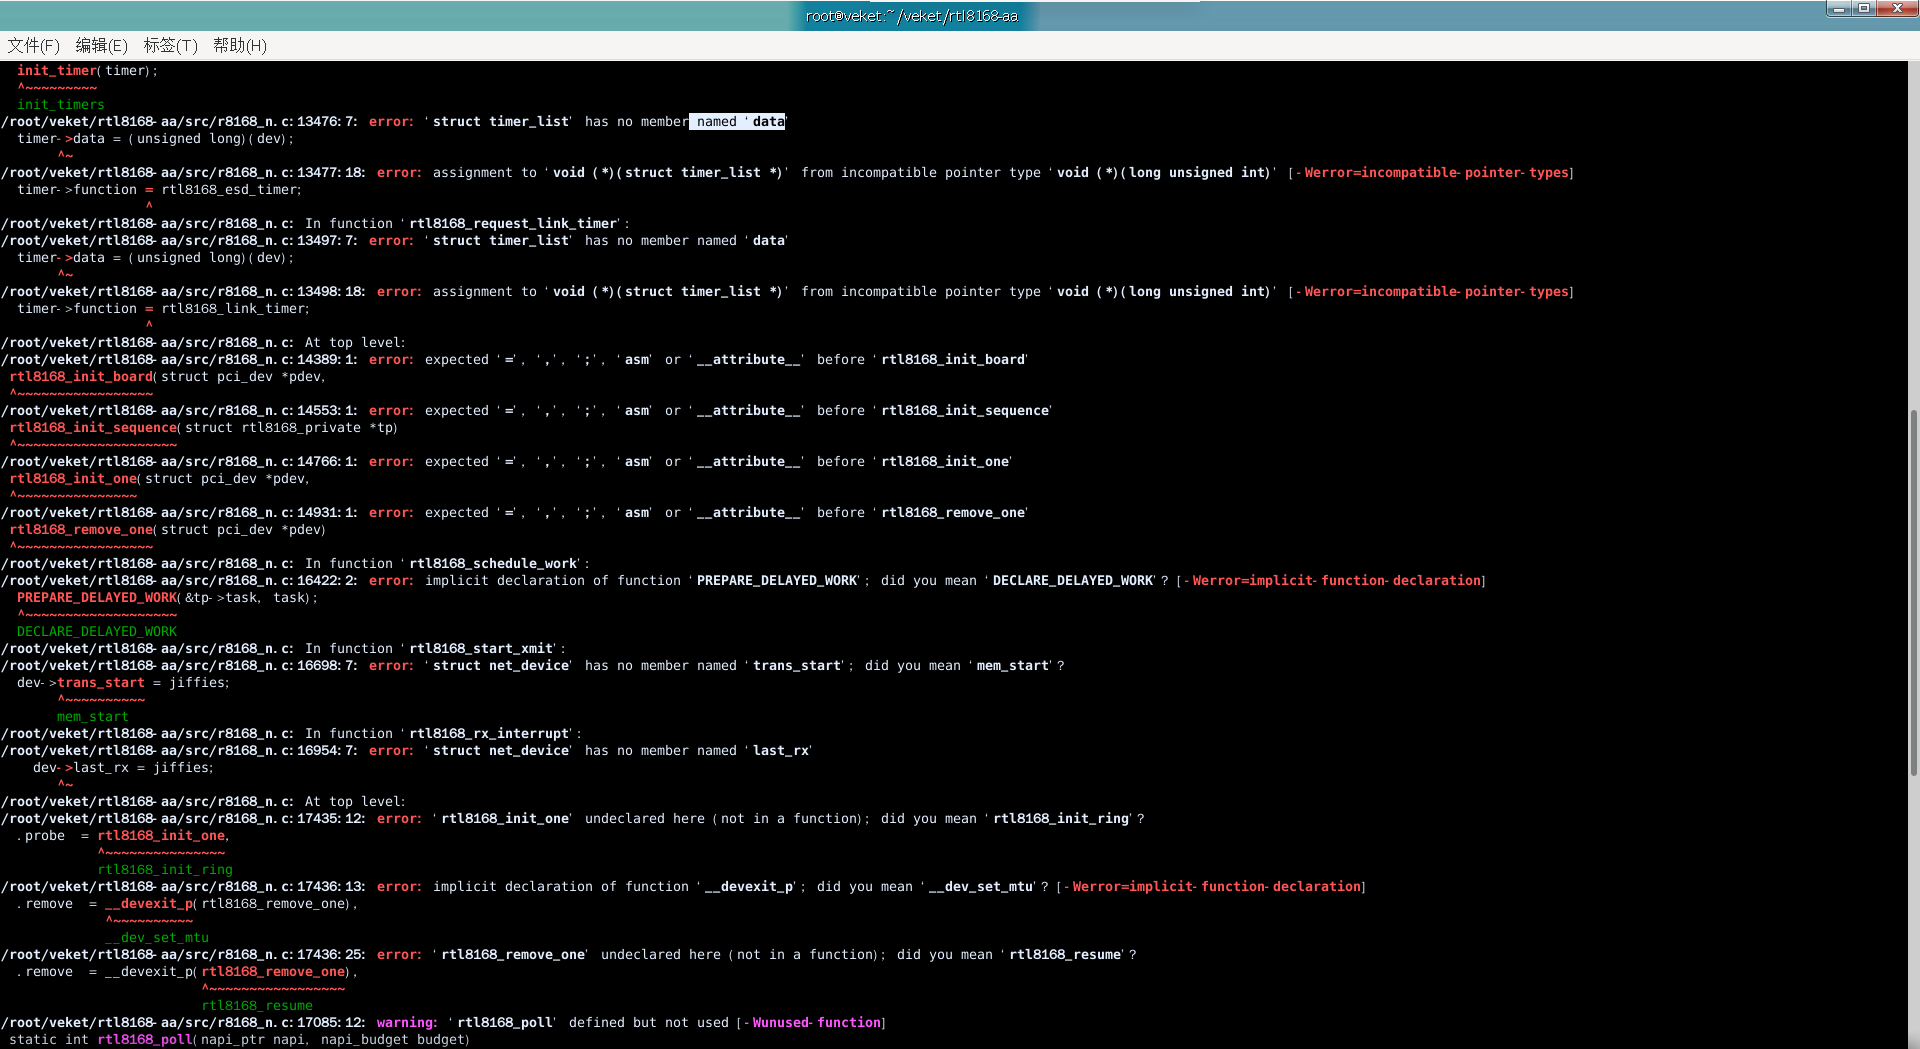Click text last_rx' on error line 16954
This screenshot has height=1049, width=1920.
pyautogui.click(x=783, y=751)
